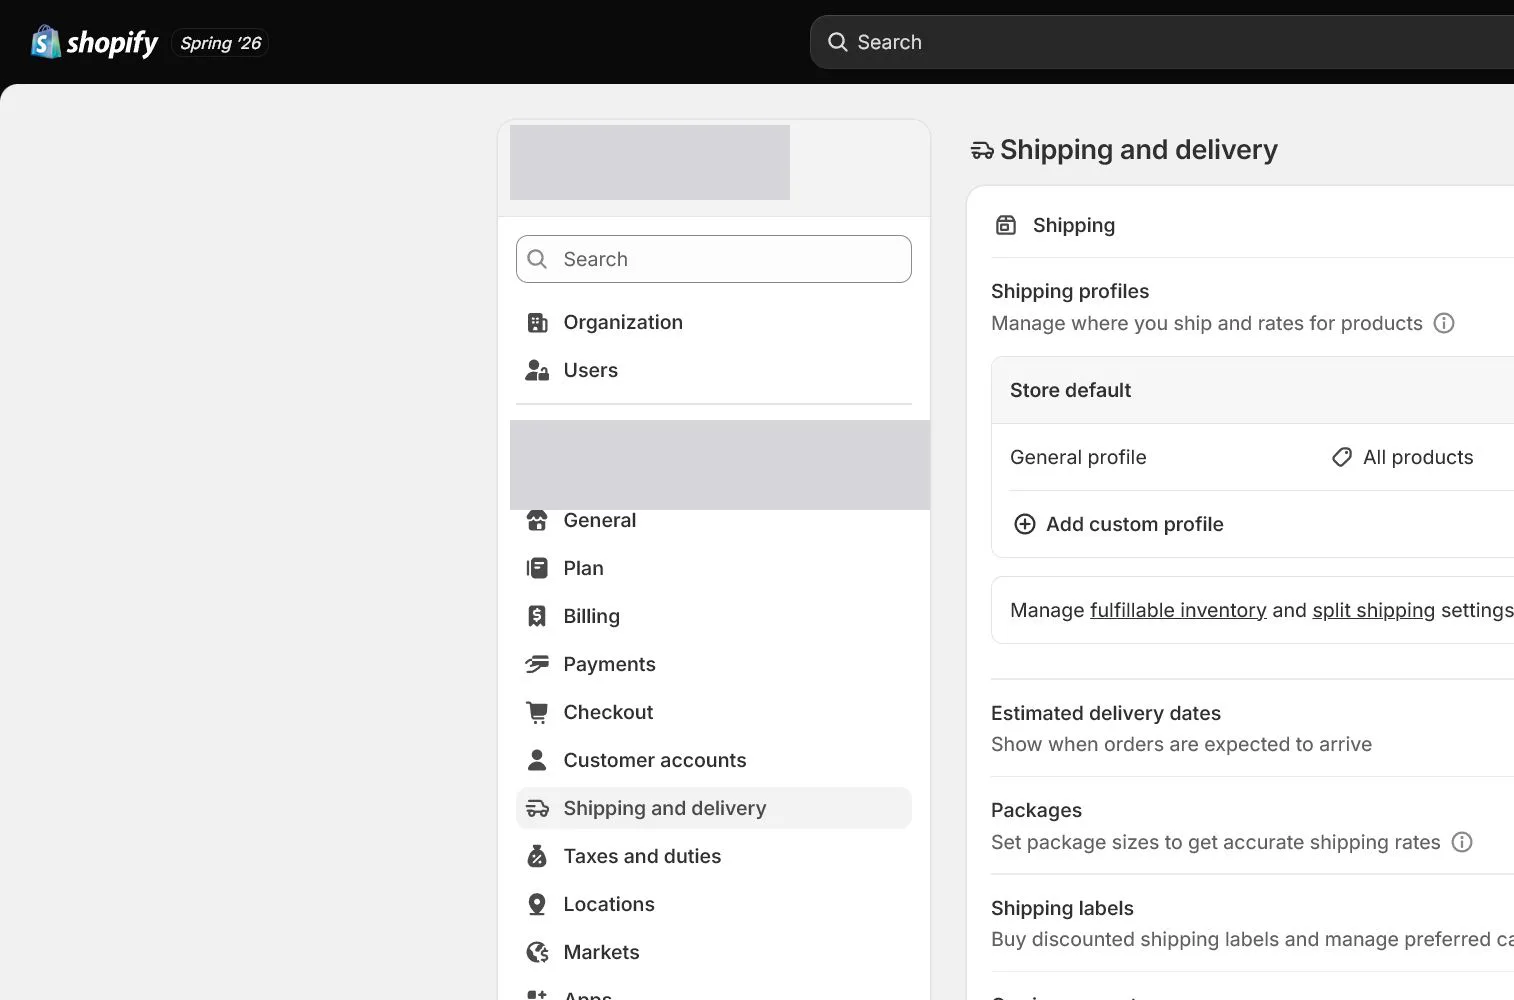The height and width of the screenshot is (1000, 1514).
Task: Open Plan settings
Action: [x=714, y=568]
